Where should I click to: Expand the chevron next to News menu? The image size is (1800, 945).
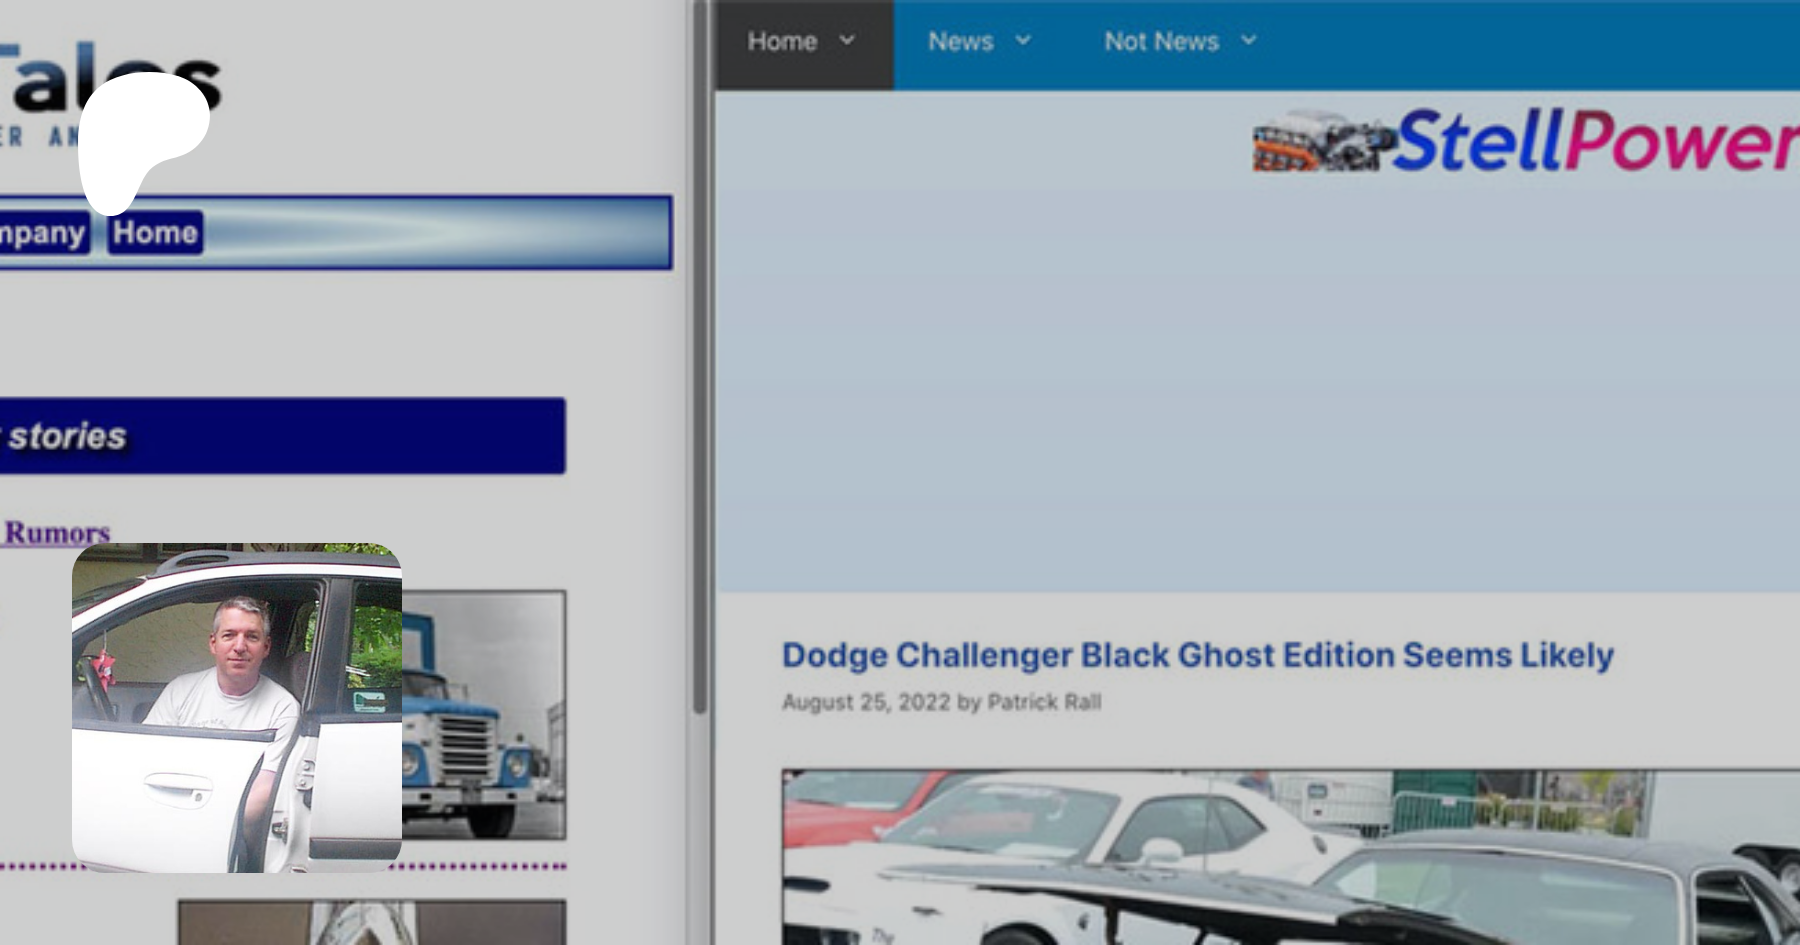click(x=1023, y=41)
